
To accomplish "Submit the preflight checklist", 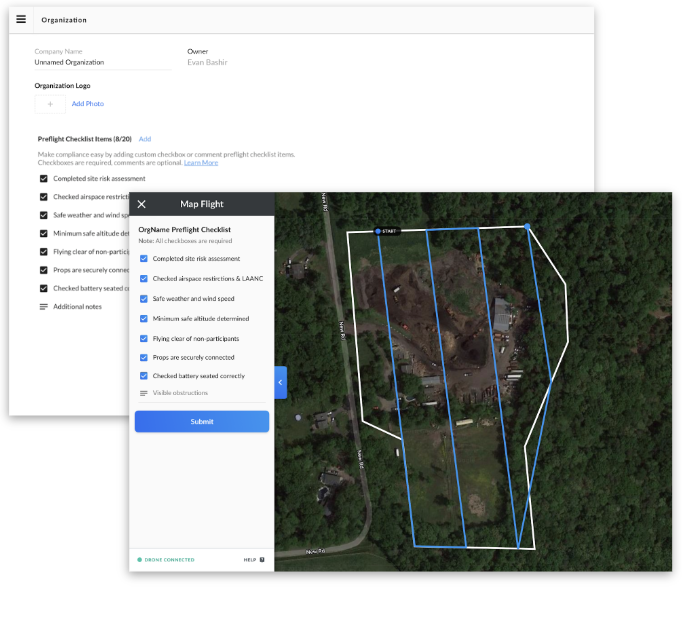I will pos(202,421).
